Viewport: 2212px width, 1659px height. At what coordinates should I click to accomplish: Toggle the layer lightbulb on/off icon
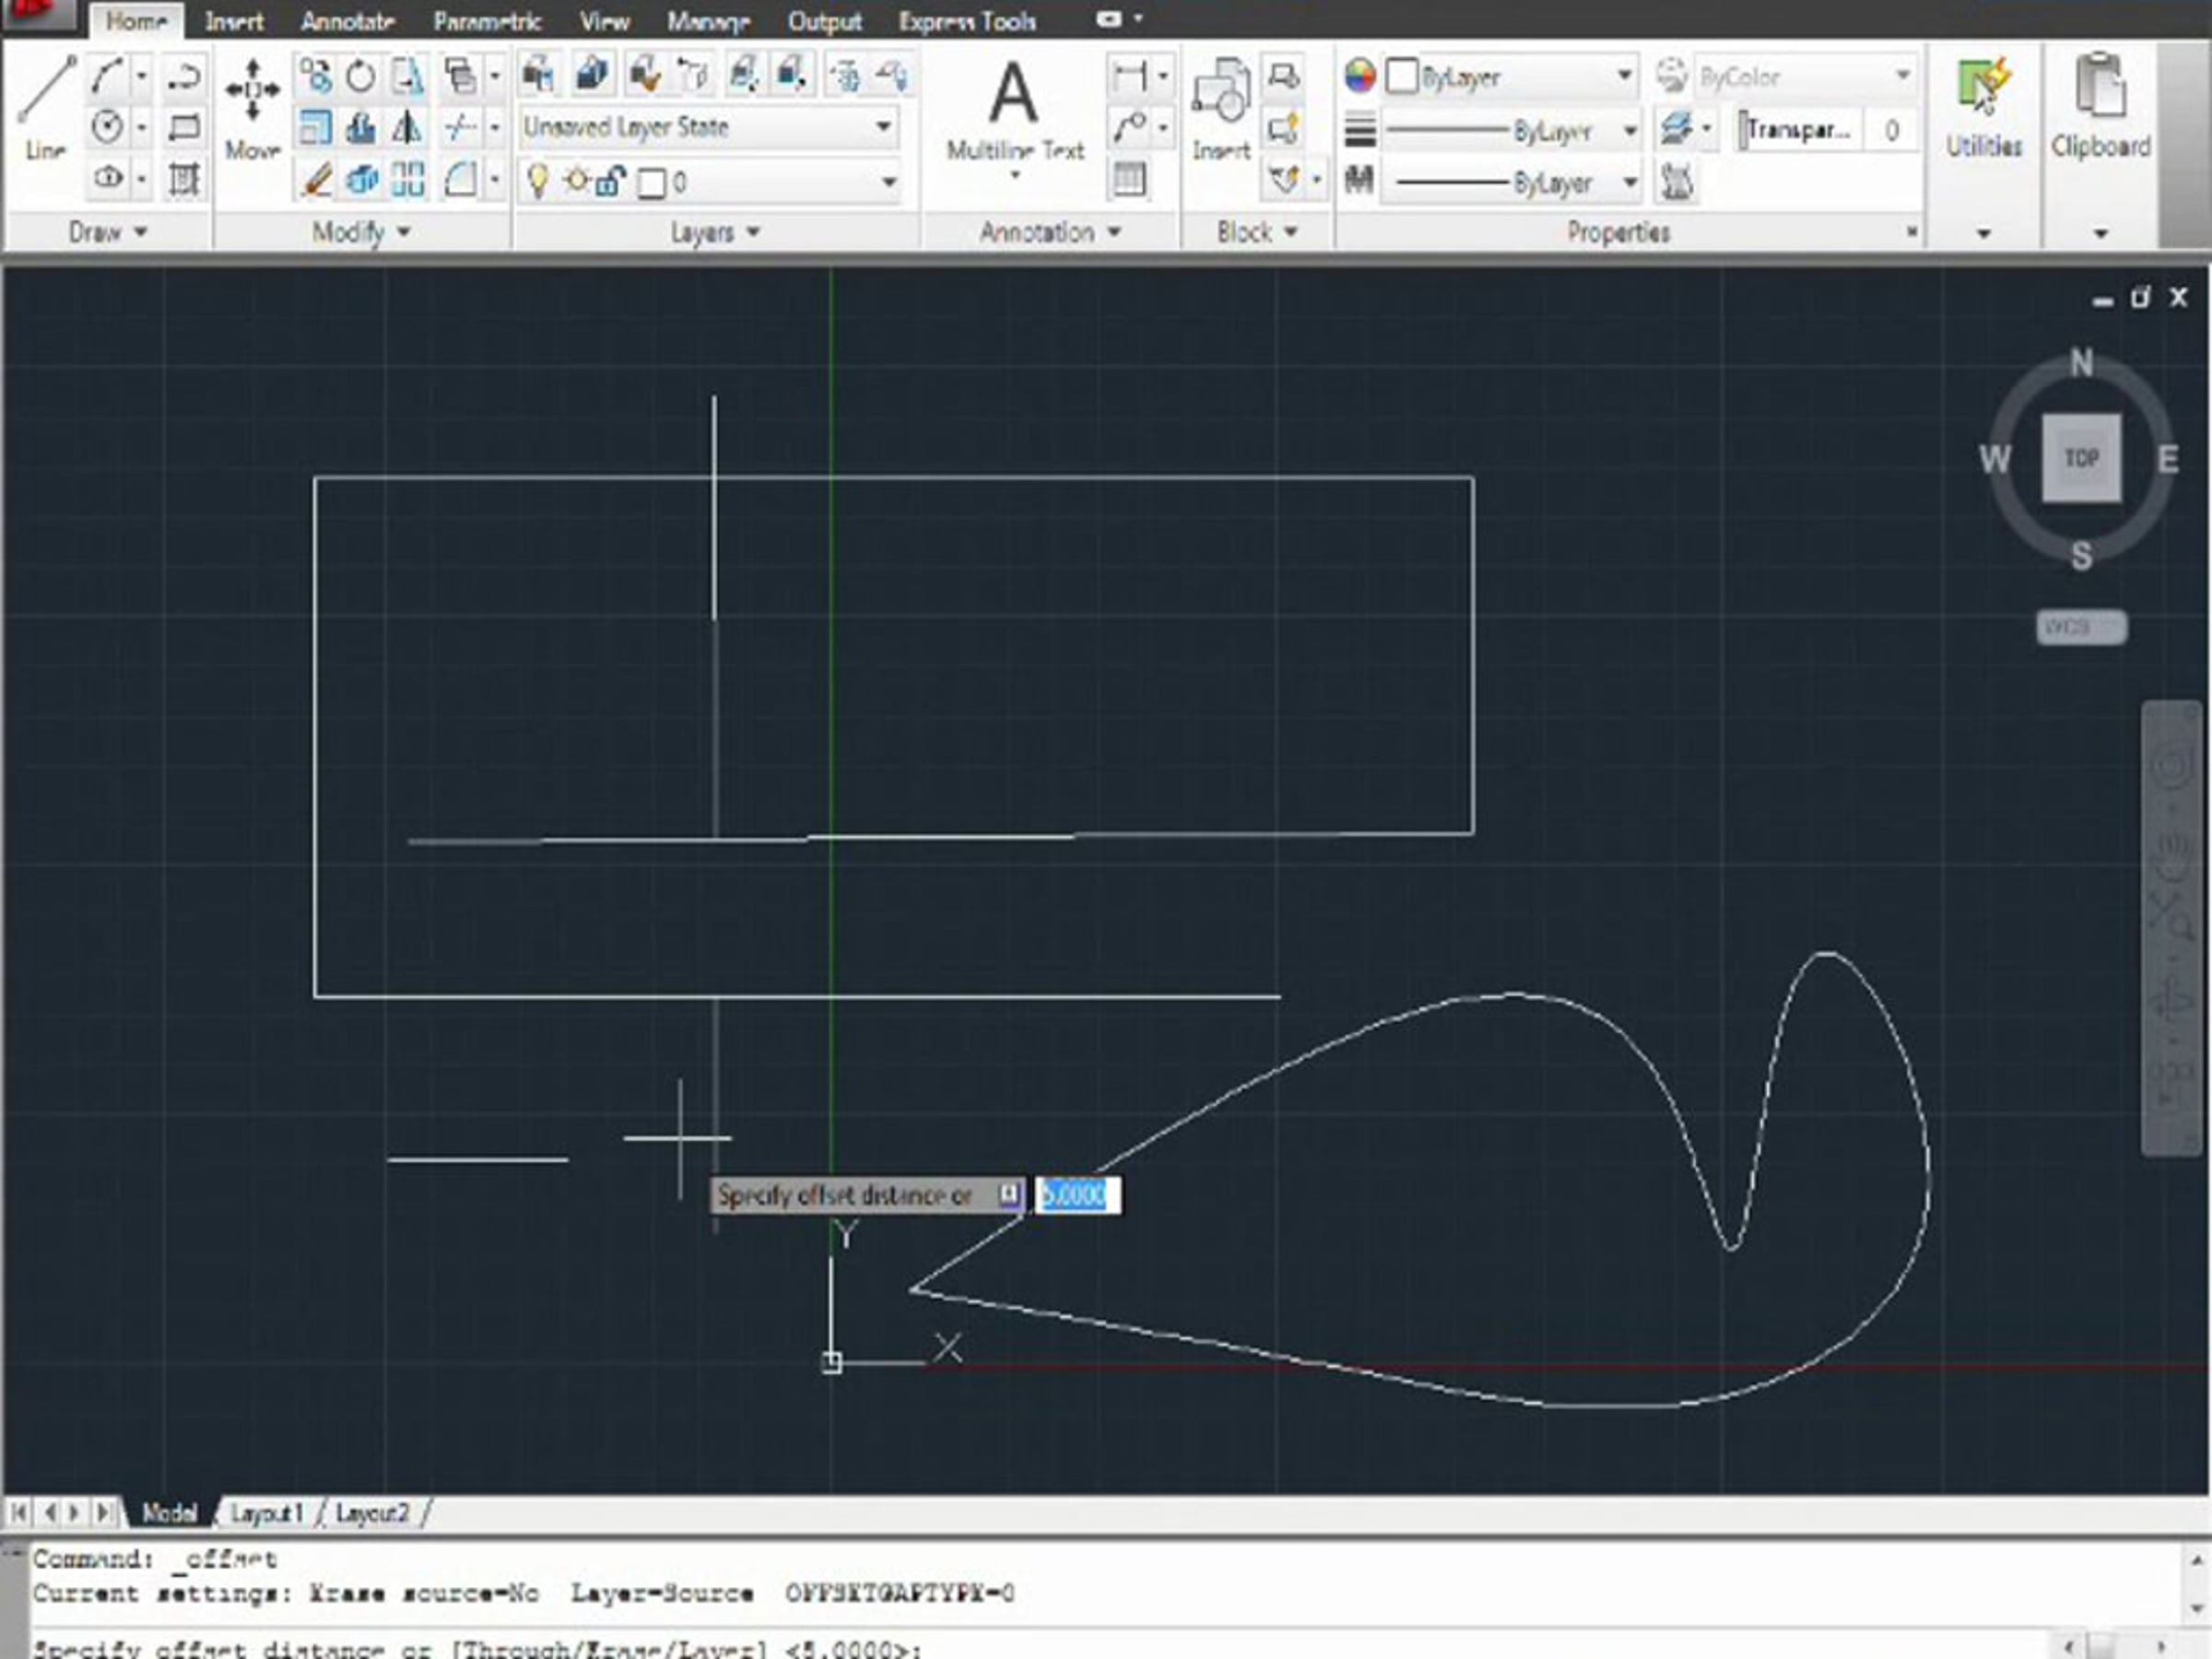click(537, 182)
